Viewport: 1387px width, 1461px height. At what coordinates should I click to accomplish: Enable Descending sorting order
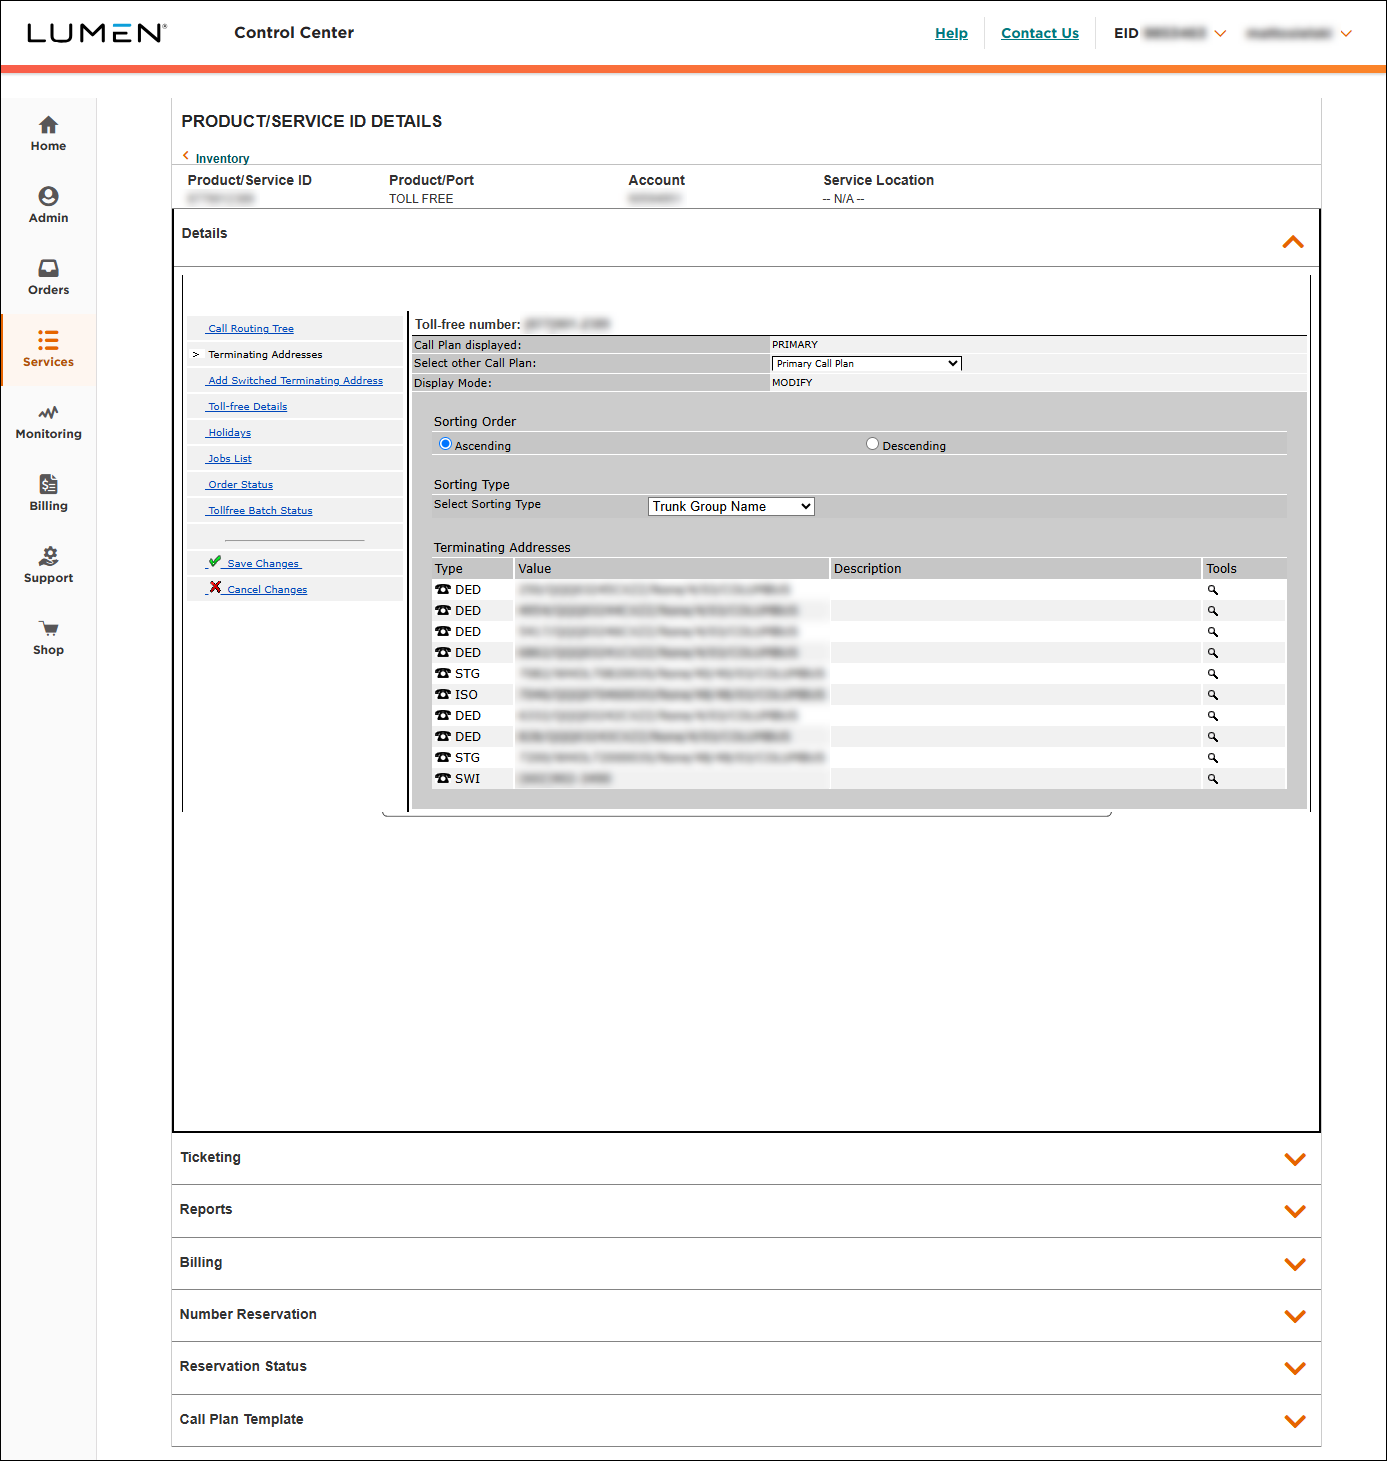click(872, 443)
